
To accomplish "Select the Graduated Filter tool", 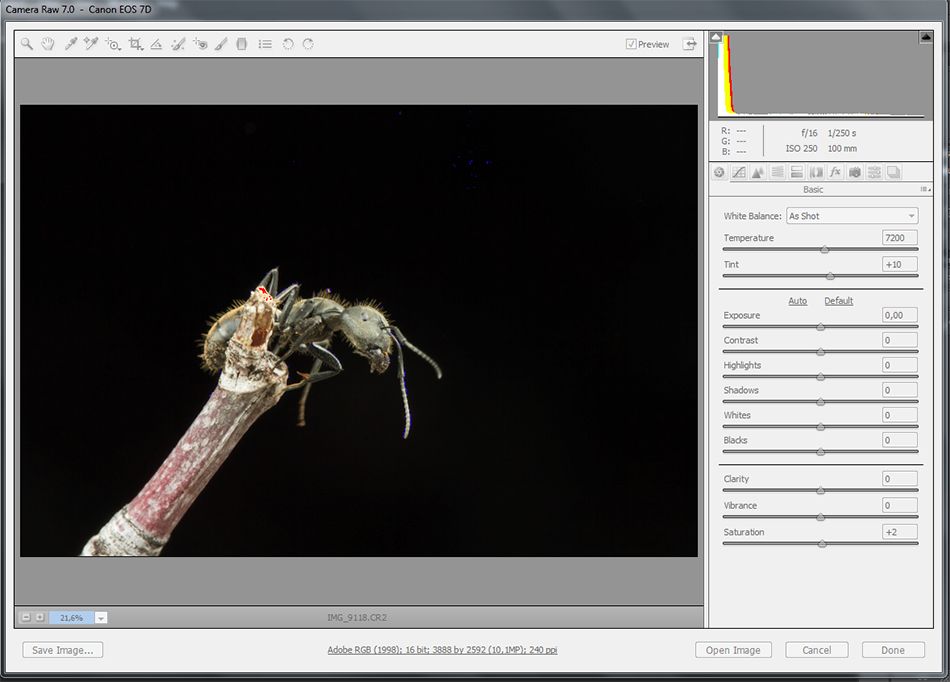I will click(242, 44).
